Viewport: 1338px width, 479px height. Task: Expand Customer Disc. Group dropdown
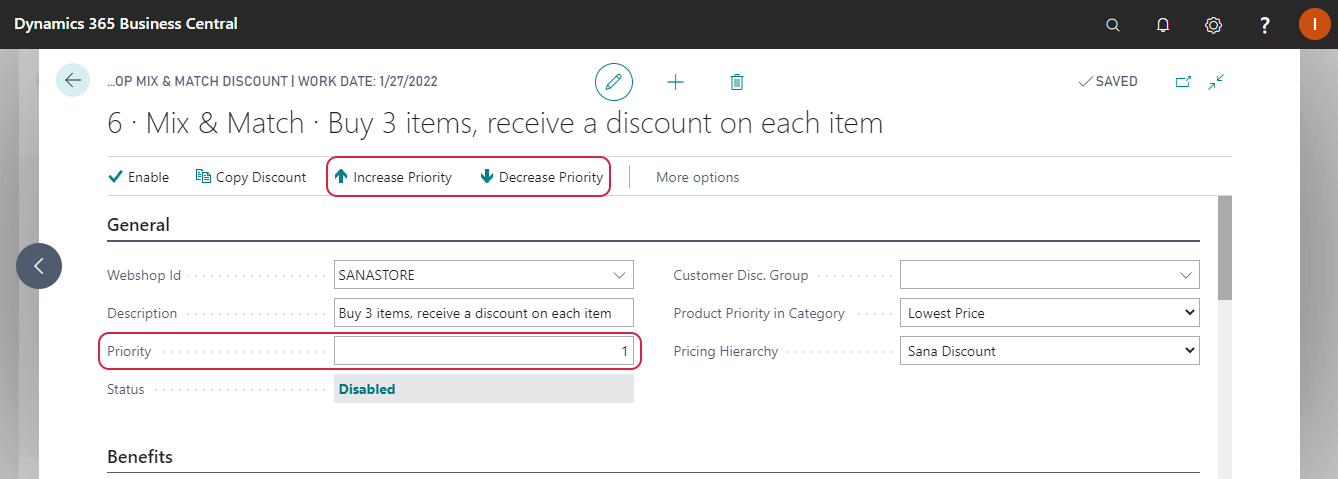tap(1185, 275)
